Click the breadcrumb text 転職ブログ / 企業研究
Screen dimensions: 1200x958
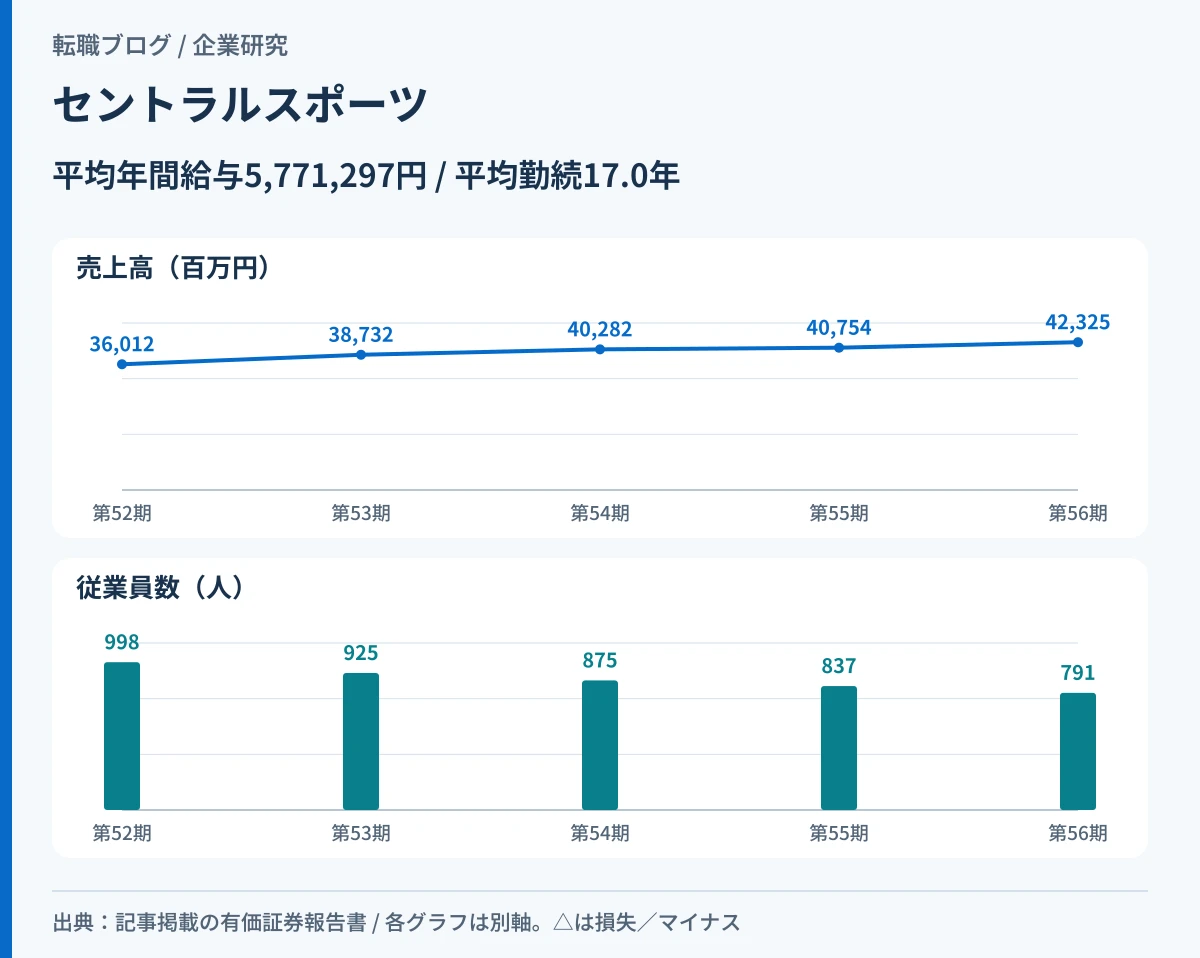tap(170, 45)
